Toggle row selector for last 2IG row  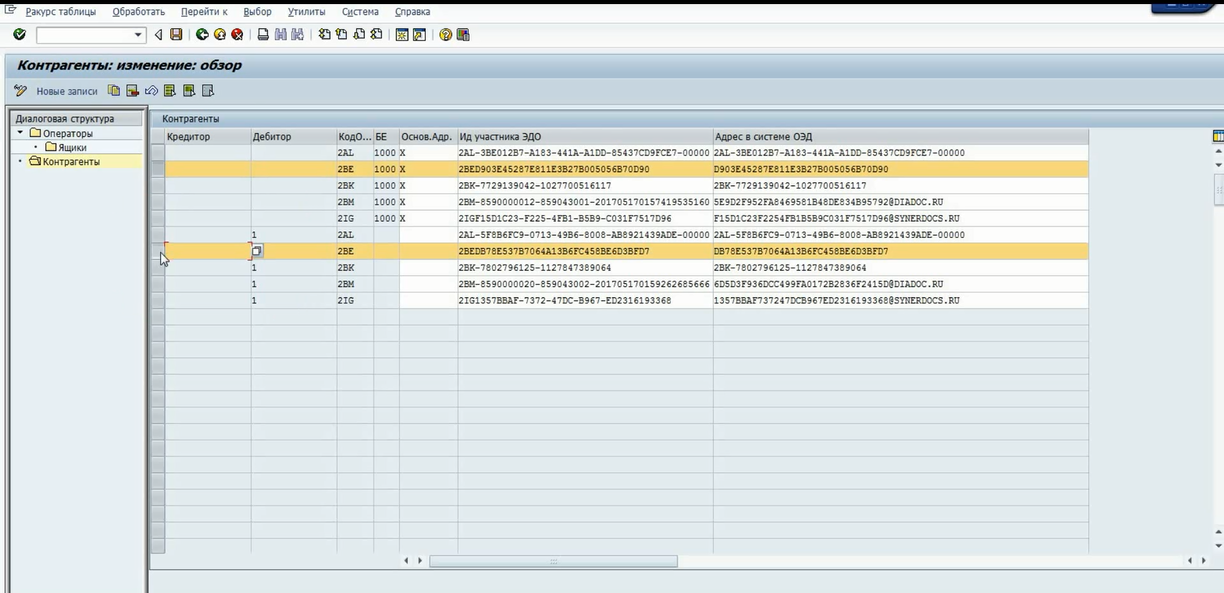[158, 300]
